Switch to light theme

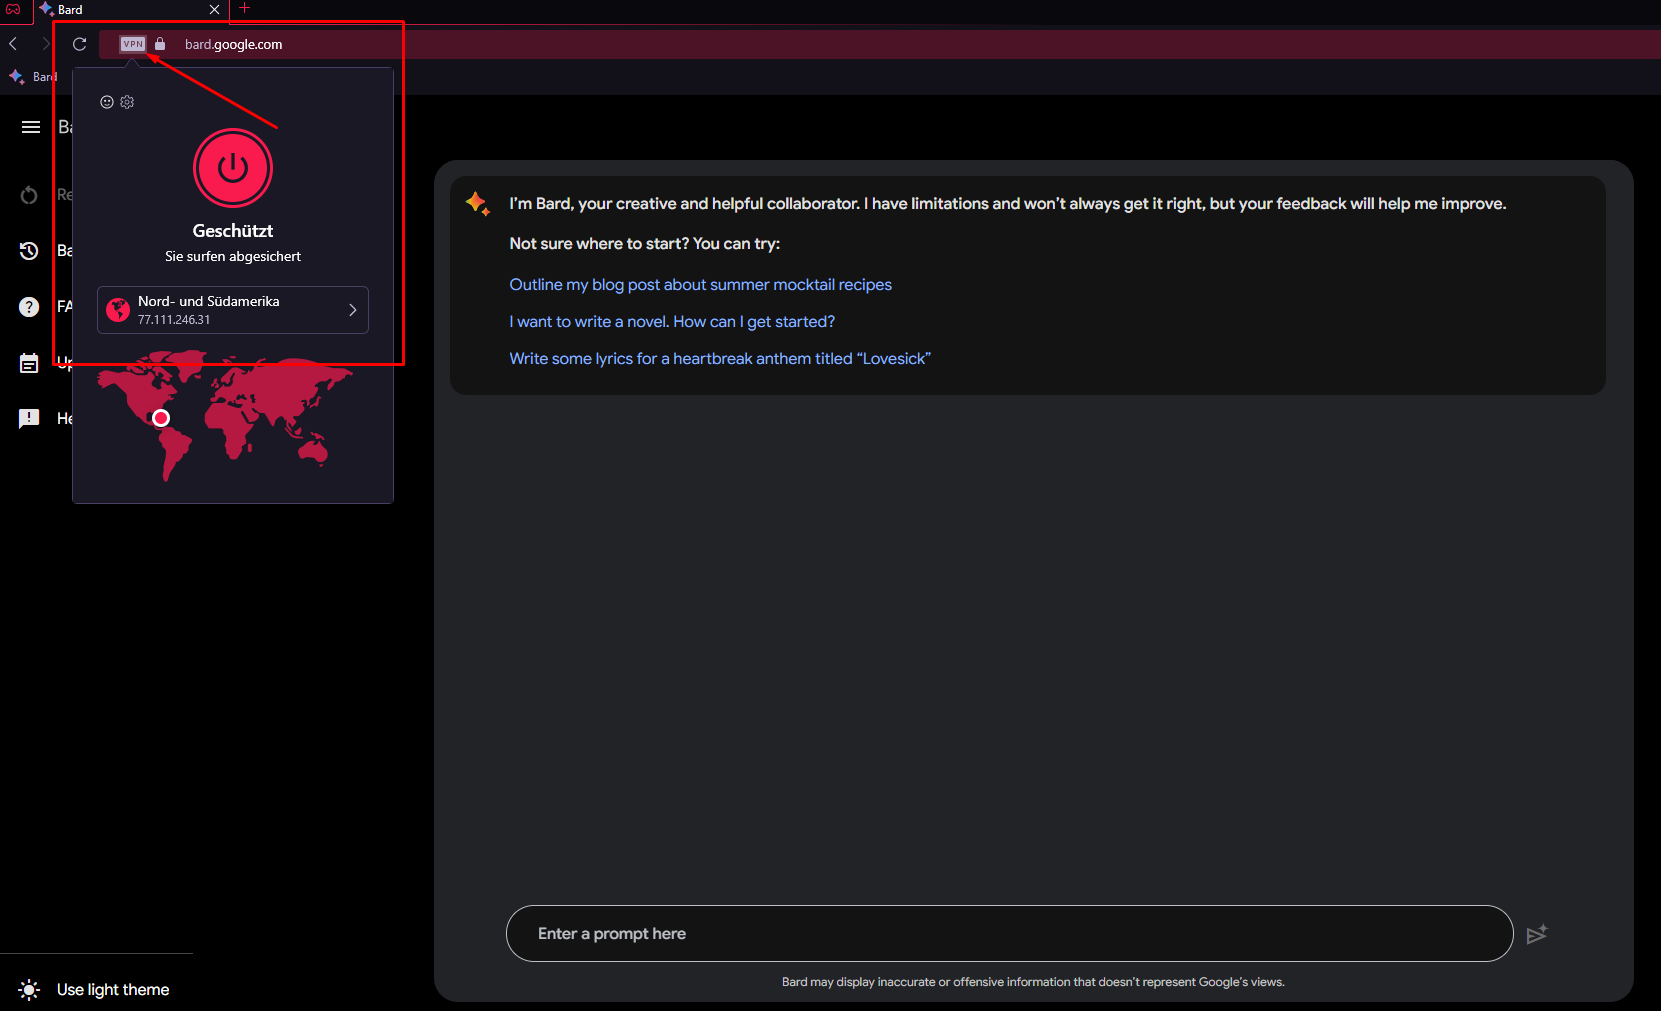tap(95, 989)
